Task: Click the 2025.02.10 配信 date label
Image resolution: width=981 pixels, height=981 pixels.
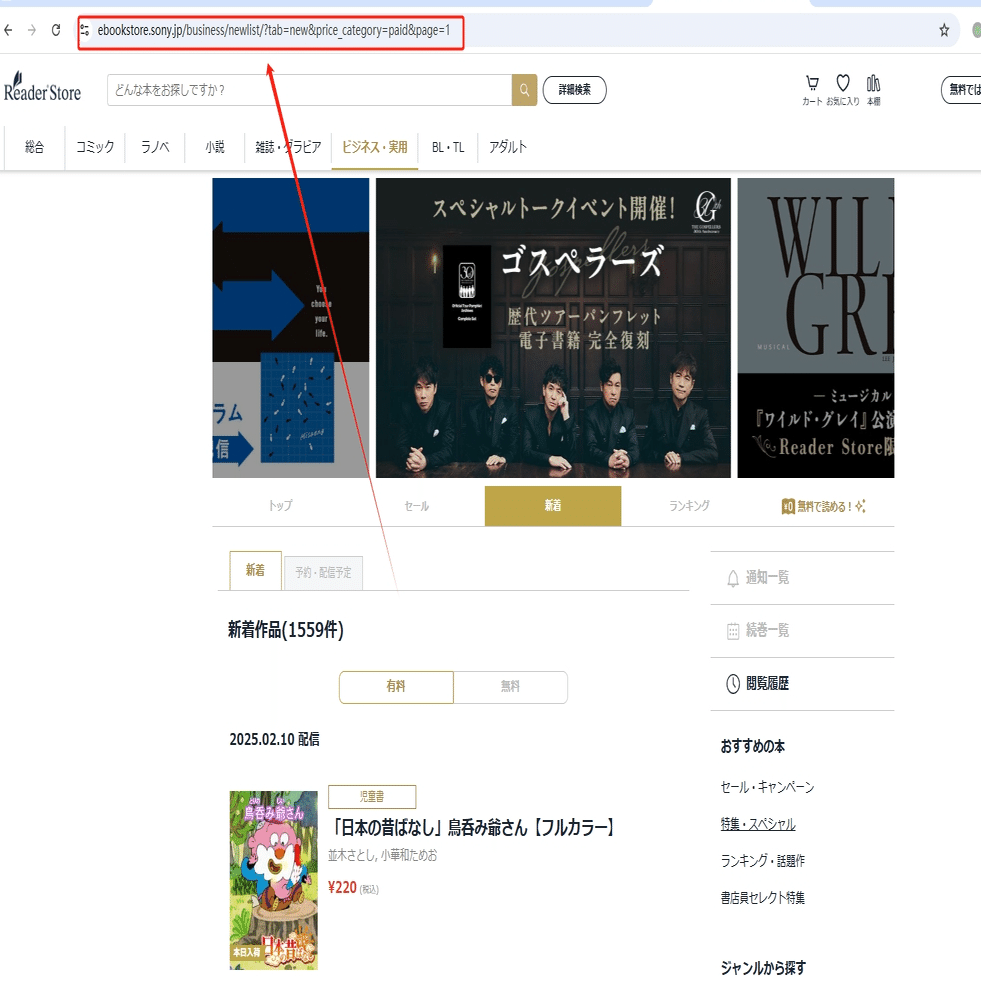Action: [x=275, y=740]
